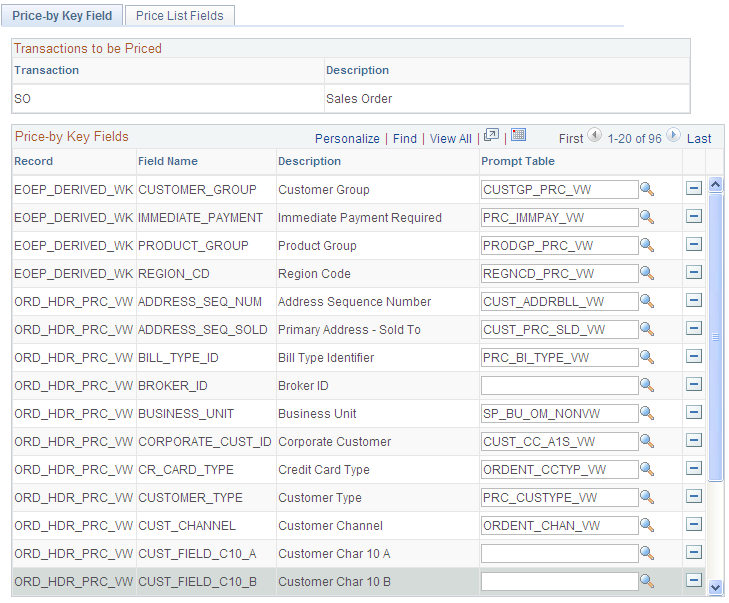Click the Find link
The width and height of the screenshot is (729, 603).
point(404,139)
